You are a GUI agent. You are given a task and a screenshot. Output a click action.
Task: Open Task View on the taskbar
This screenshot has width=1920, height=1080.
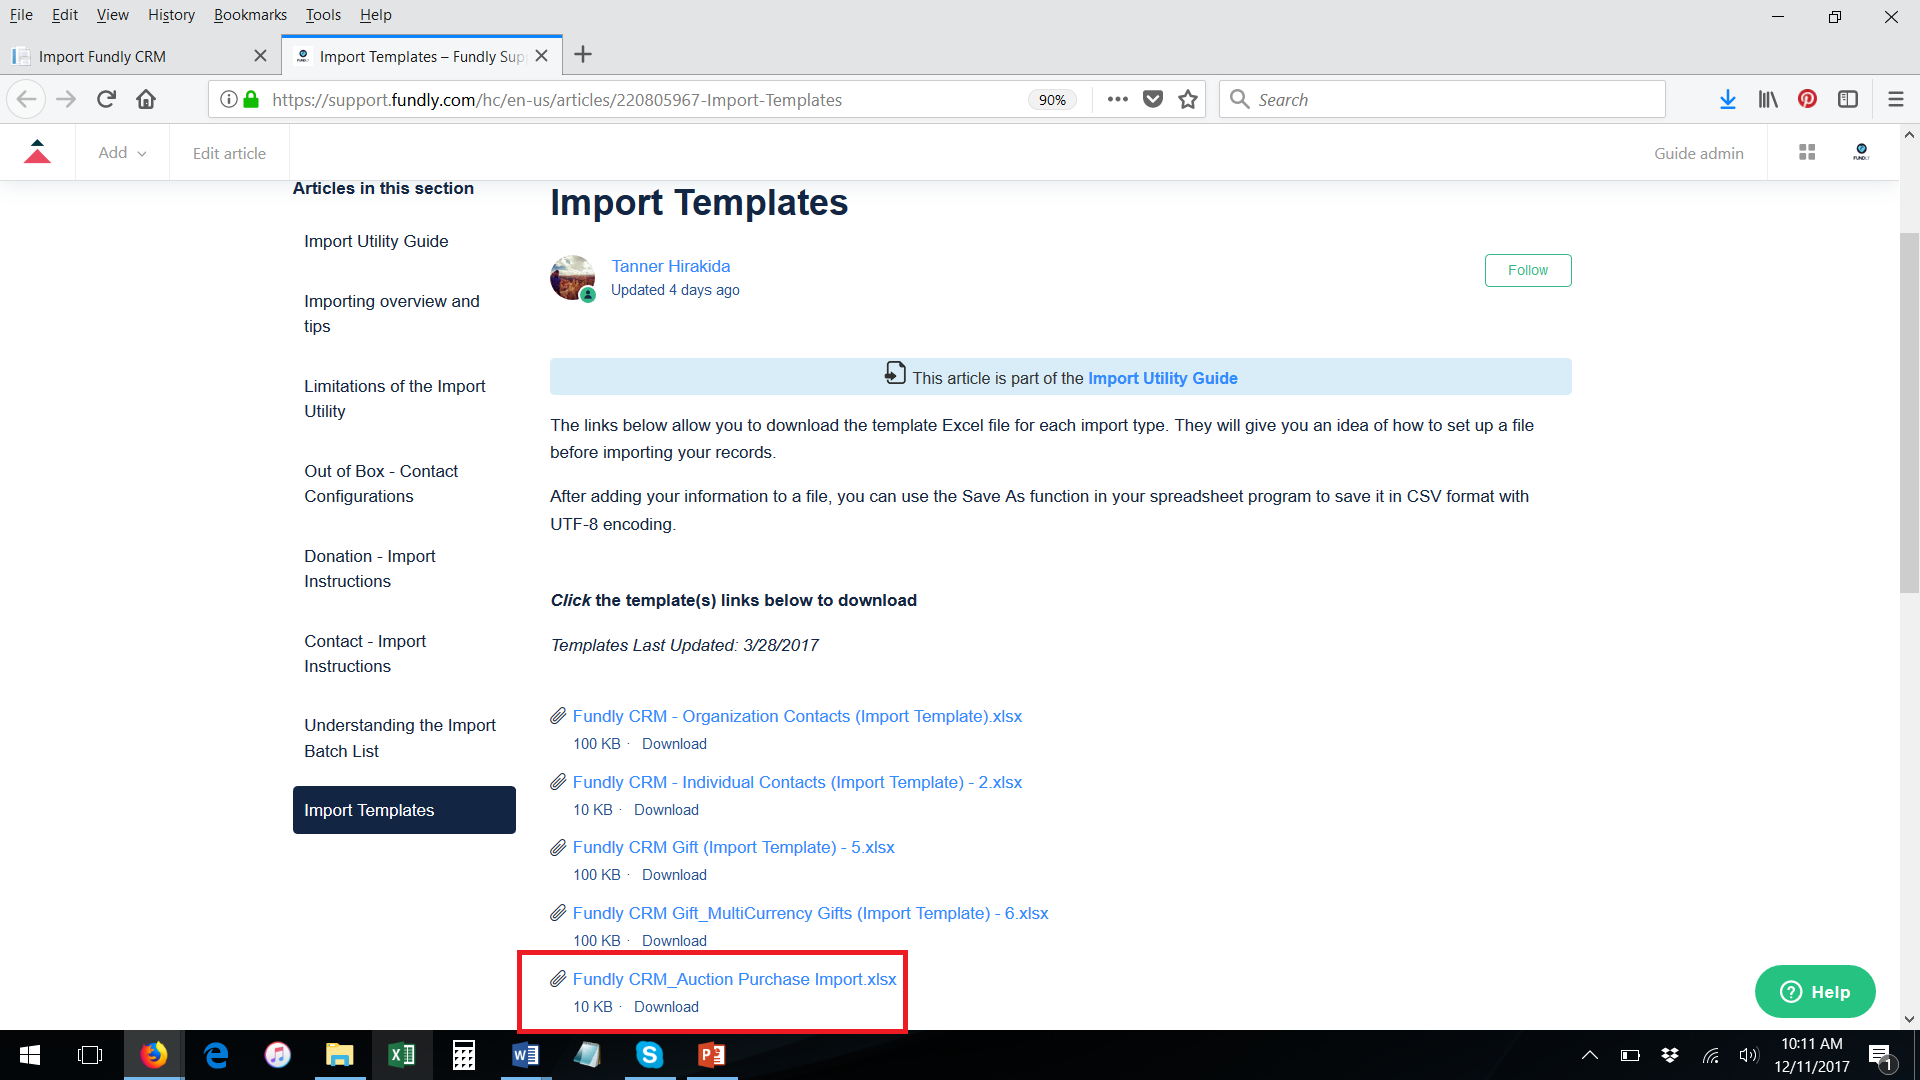point(90,1055)
